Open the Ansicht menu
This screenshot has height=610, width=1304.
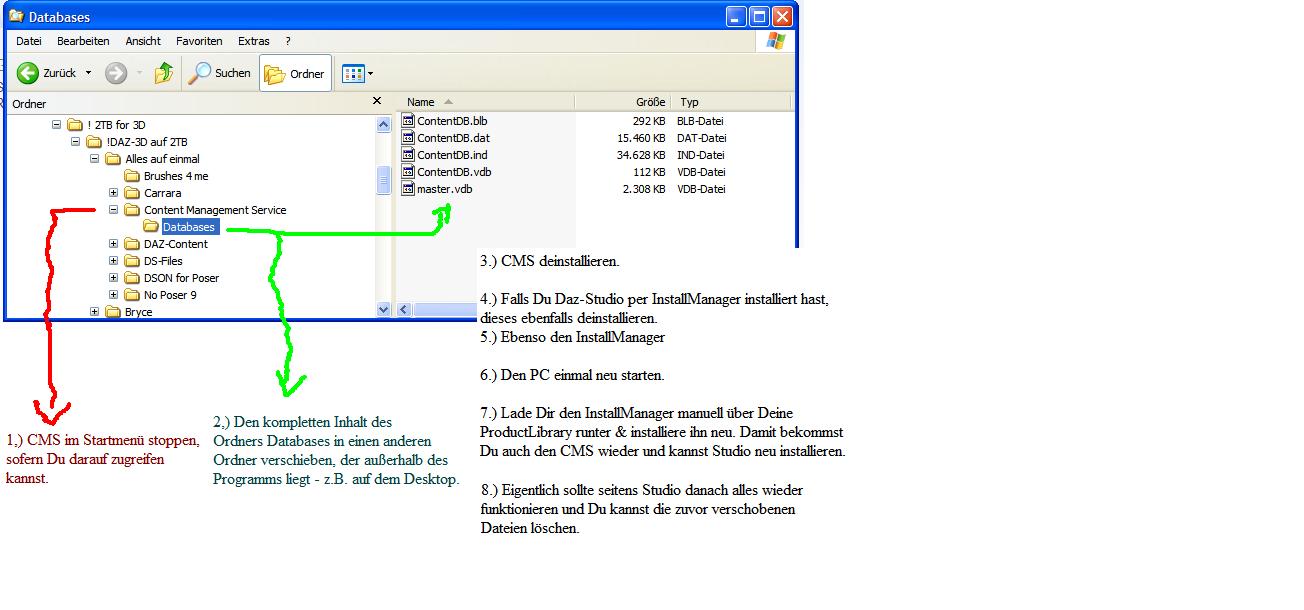click(143, 41)
